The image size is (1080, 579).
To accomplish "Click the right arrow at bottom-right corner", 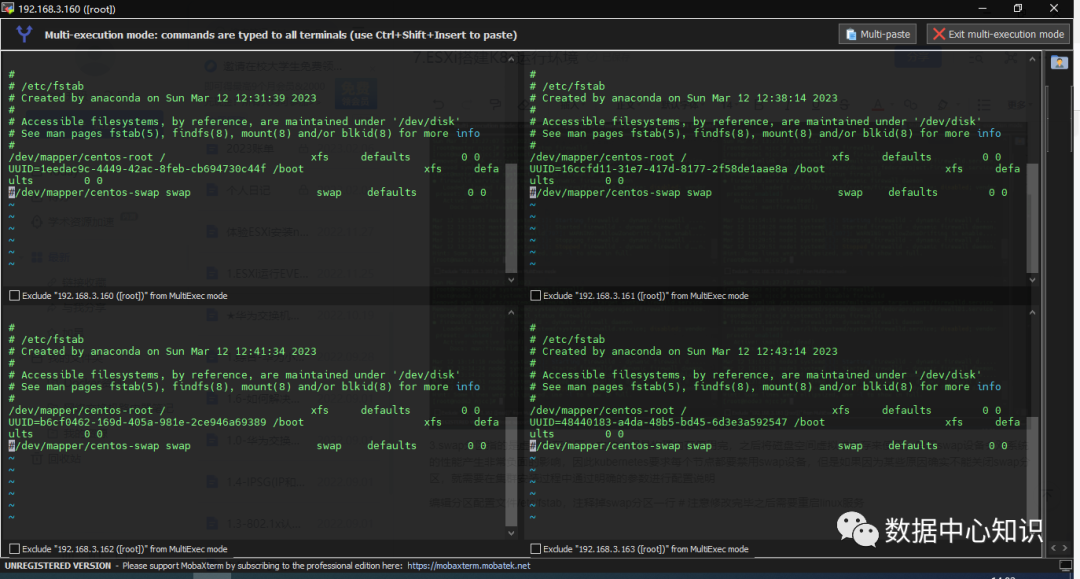I will 1065,548.
